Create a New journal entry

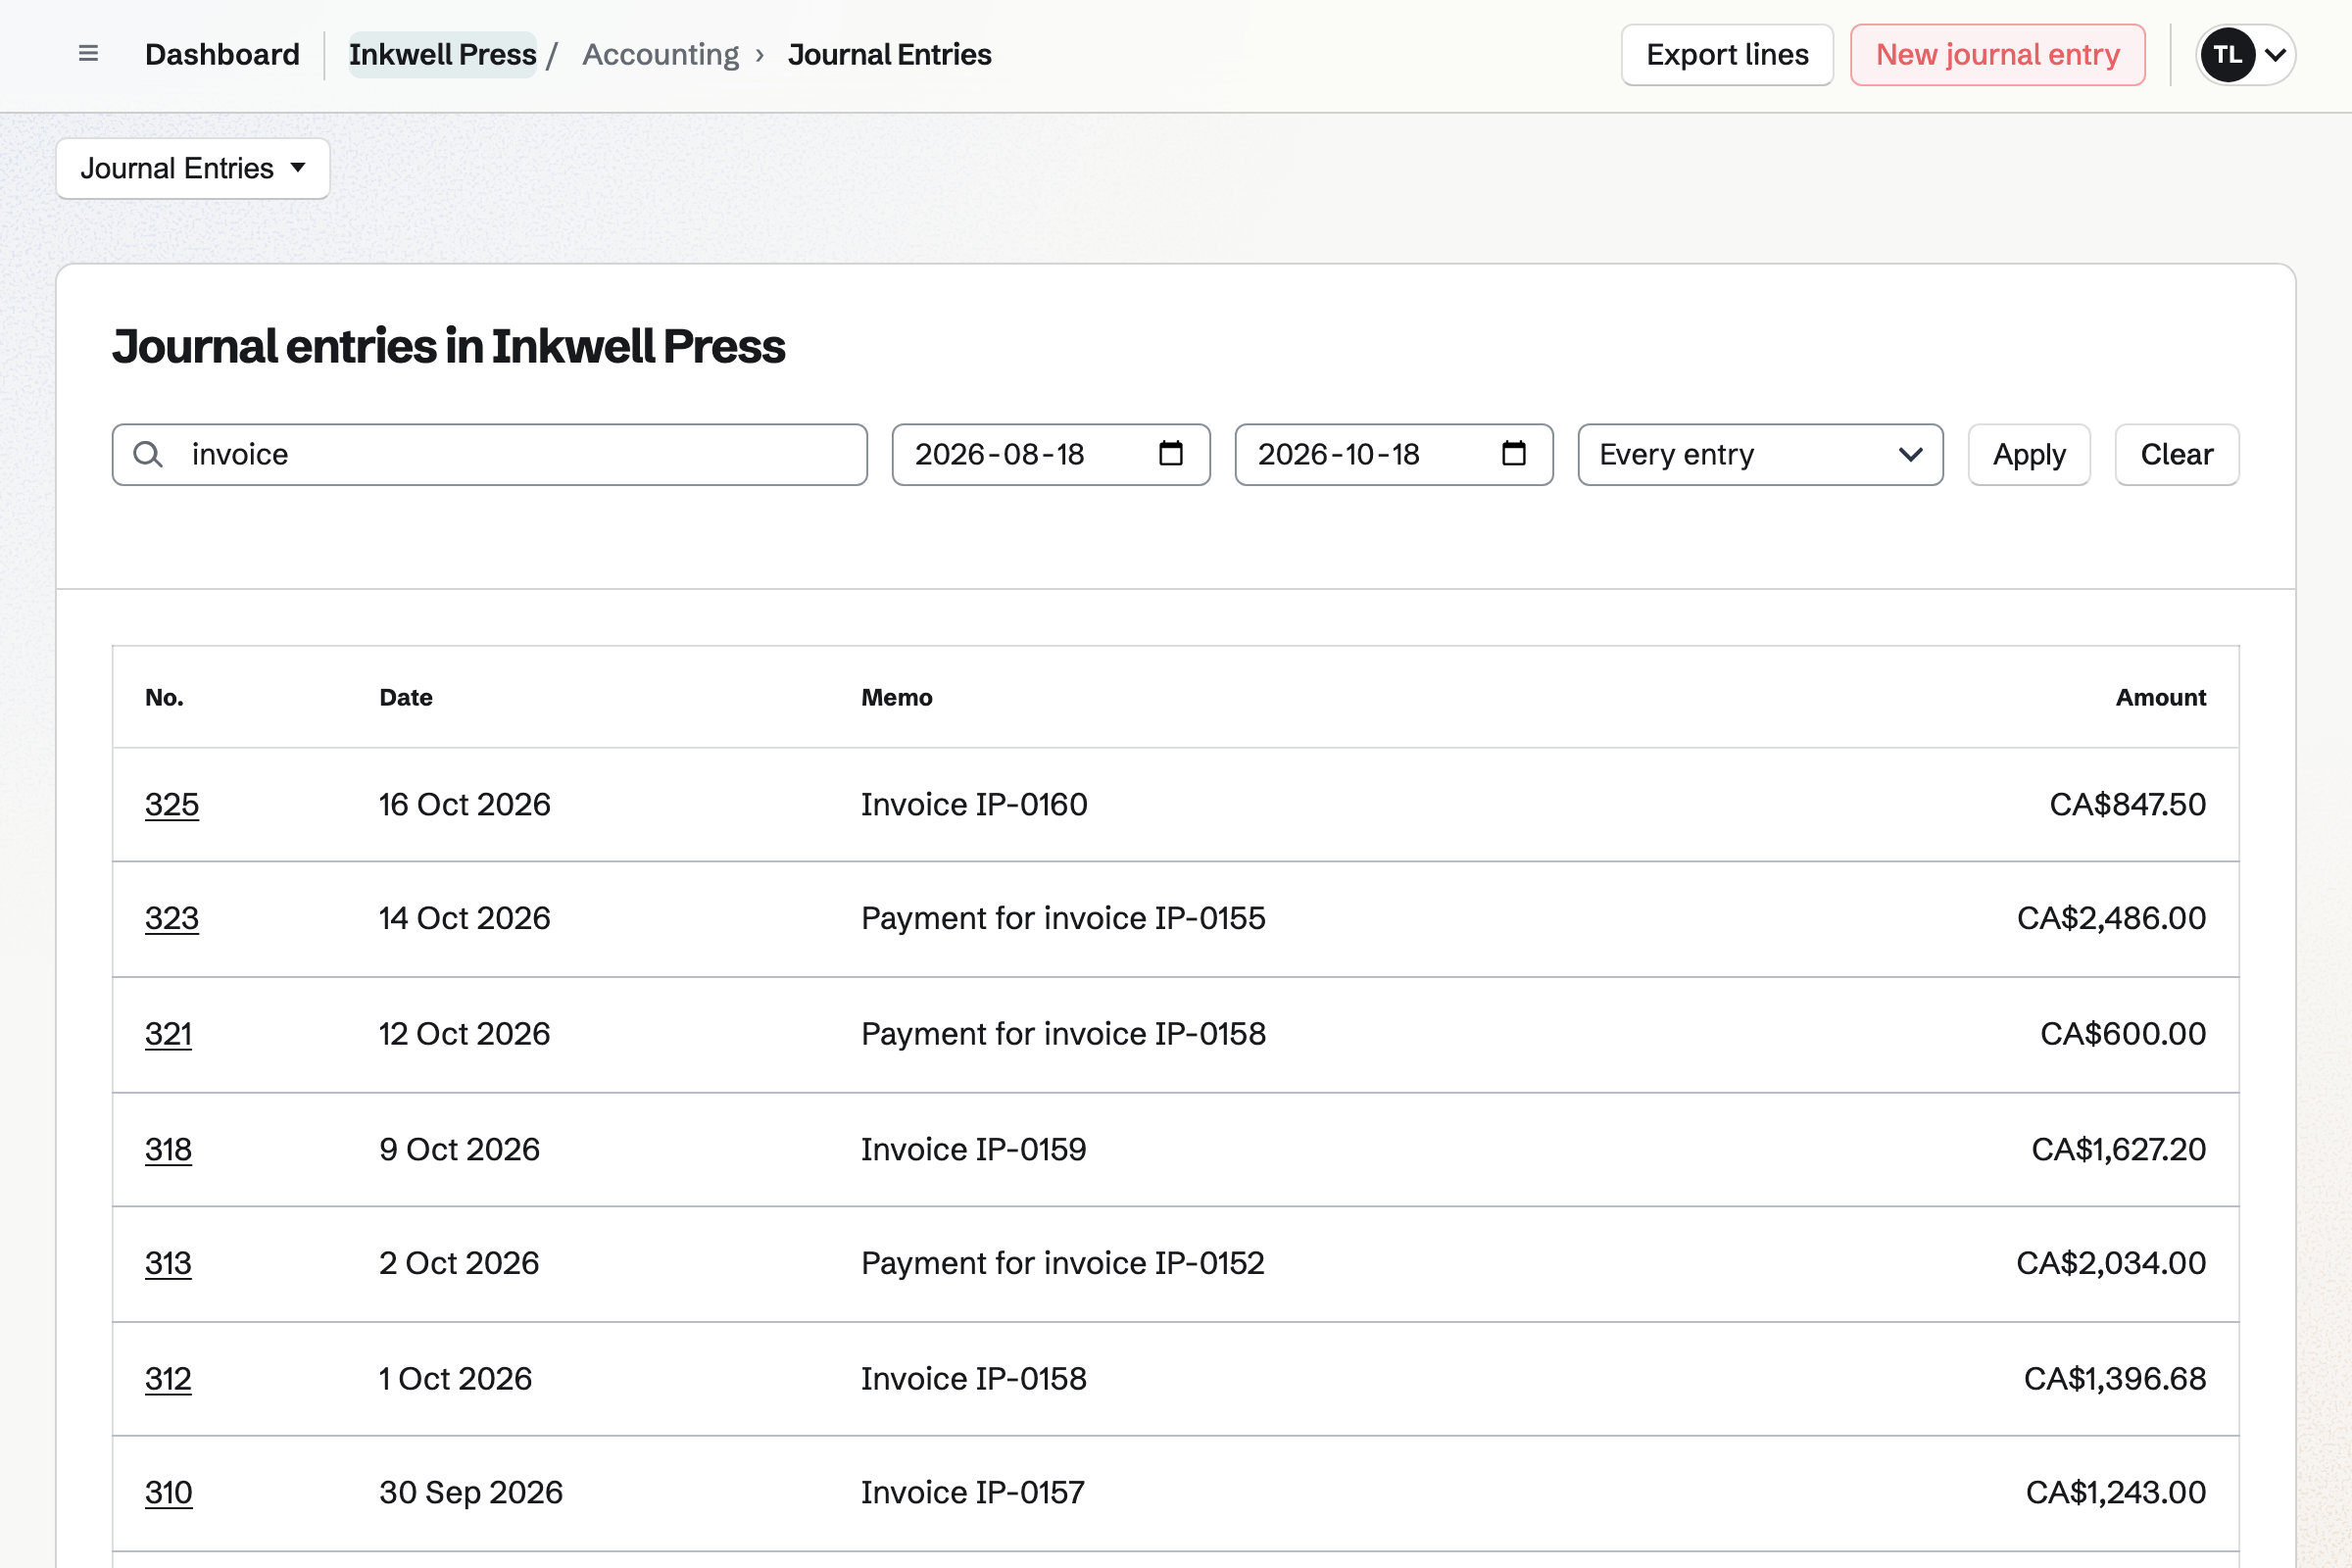1997,55
